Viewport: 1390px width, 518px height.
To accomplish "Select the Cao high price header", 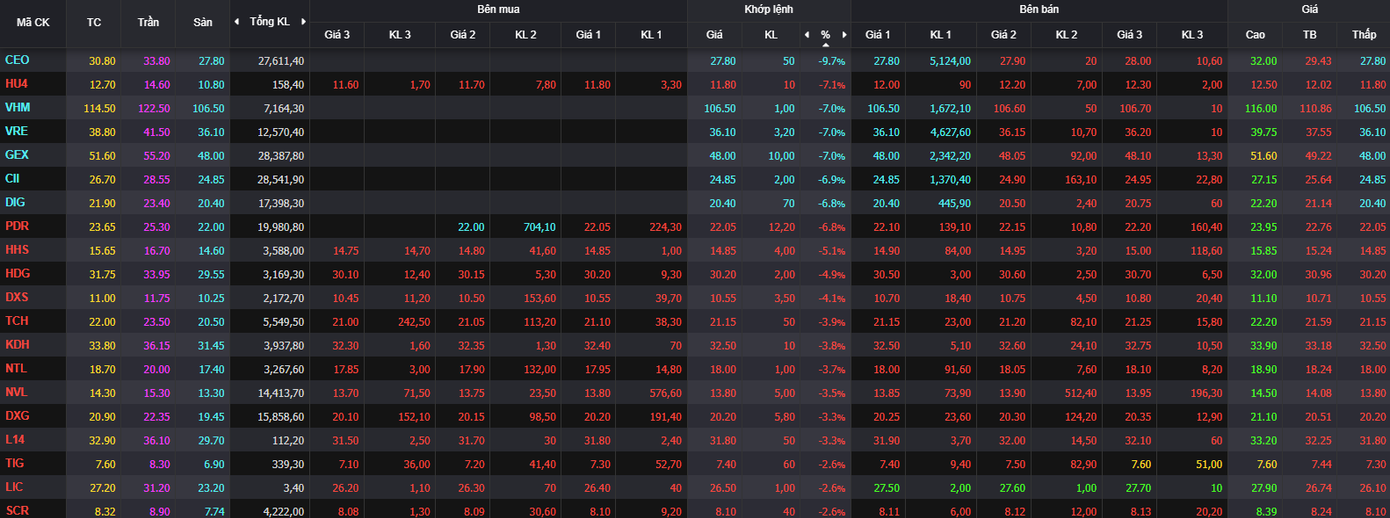I will pyautogui.click(x=1255, y=35).
